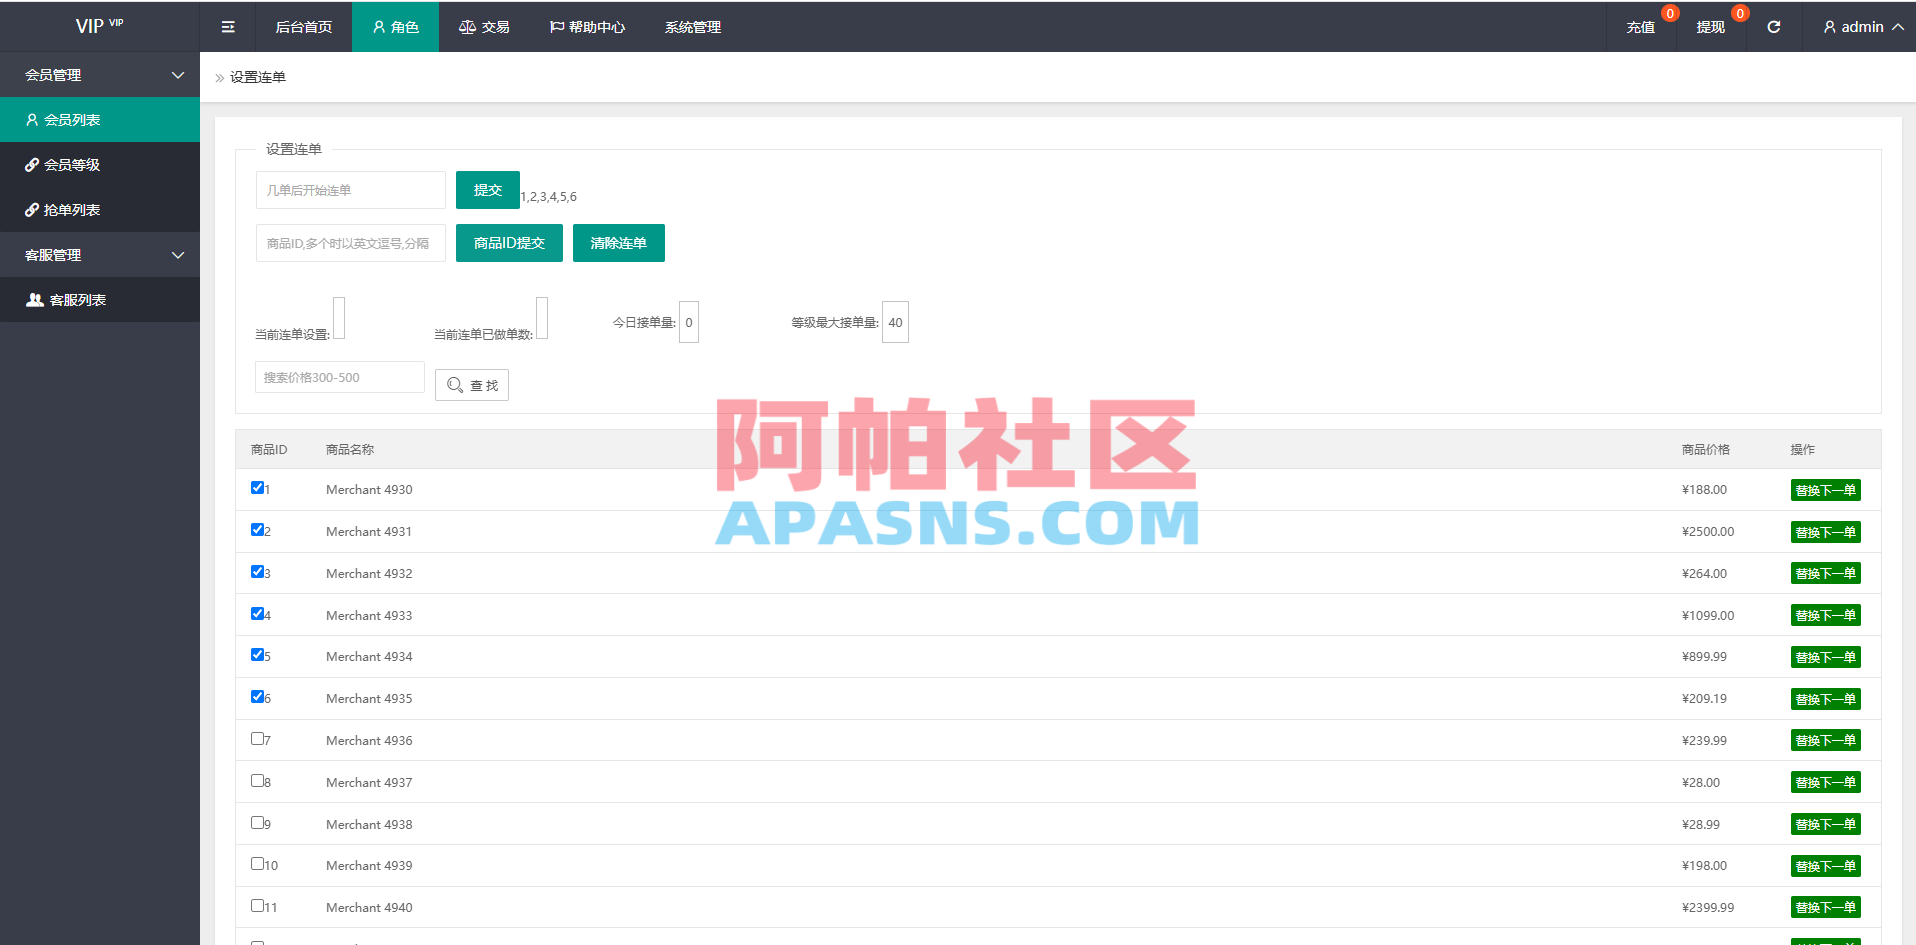This screenshot has height=945, width=1916.
Task: Check the checkbox for Merchant 4936
Action: click(257, 738)
